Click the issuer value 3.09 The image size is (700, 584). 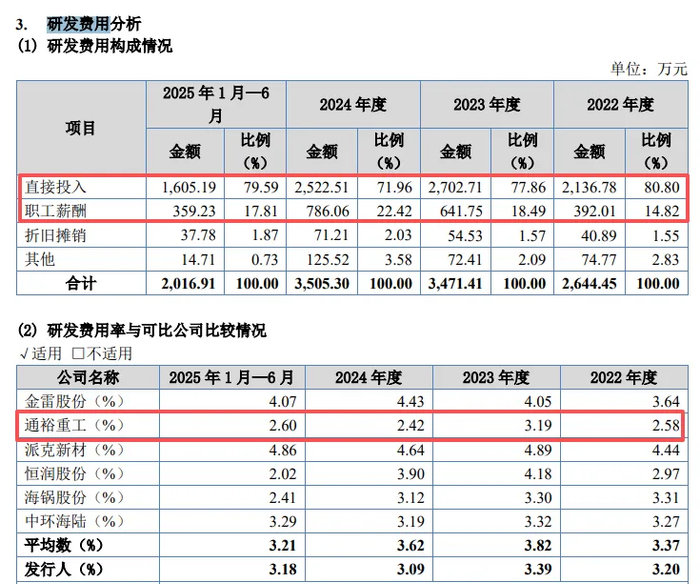[x=411, y=569]
